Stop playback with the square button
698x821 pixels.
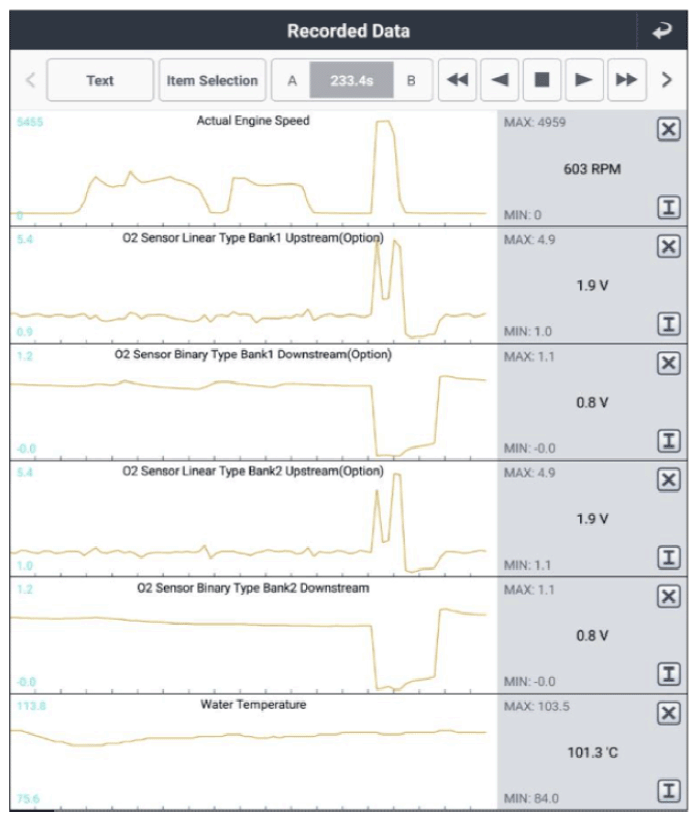click(542, 80)
